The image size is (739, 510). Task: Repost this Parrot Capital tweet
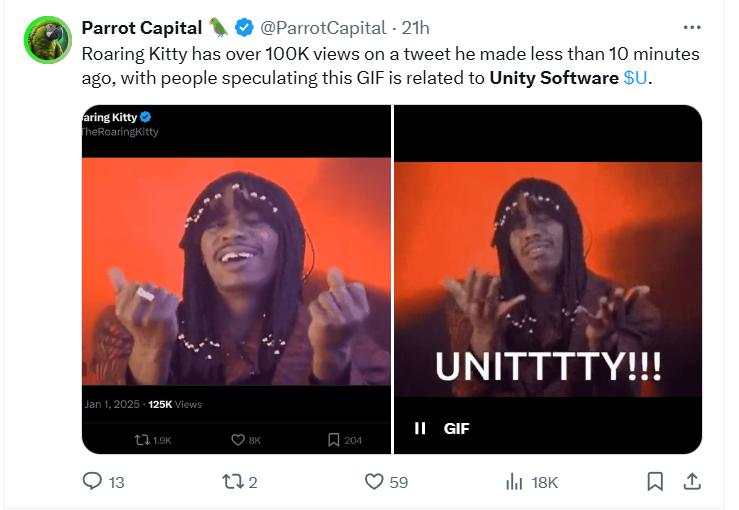coord(232,482)
